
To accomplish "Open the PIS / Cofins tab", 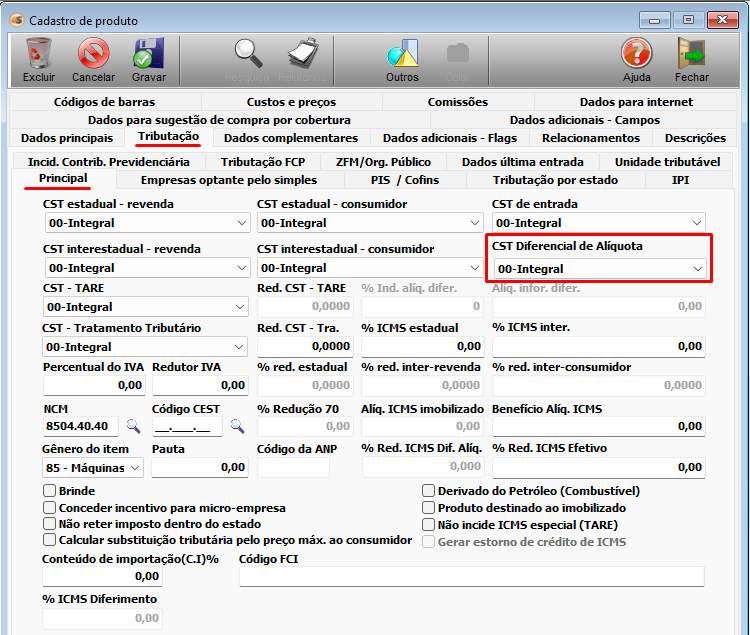I will (404, 180).
